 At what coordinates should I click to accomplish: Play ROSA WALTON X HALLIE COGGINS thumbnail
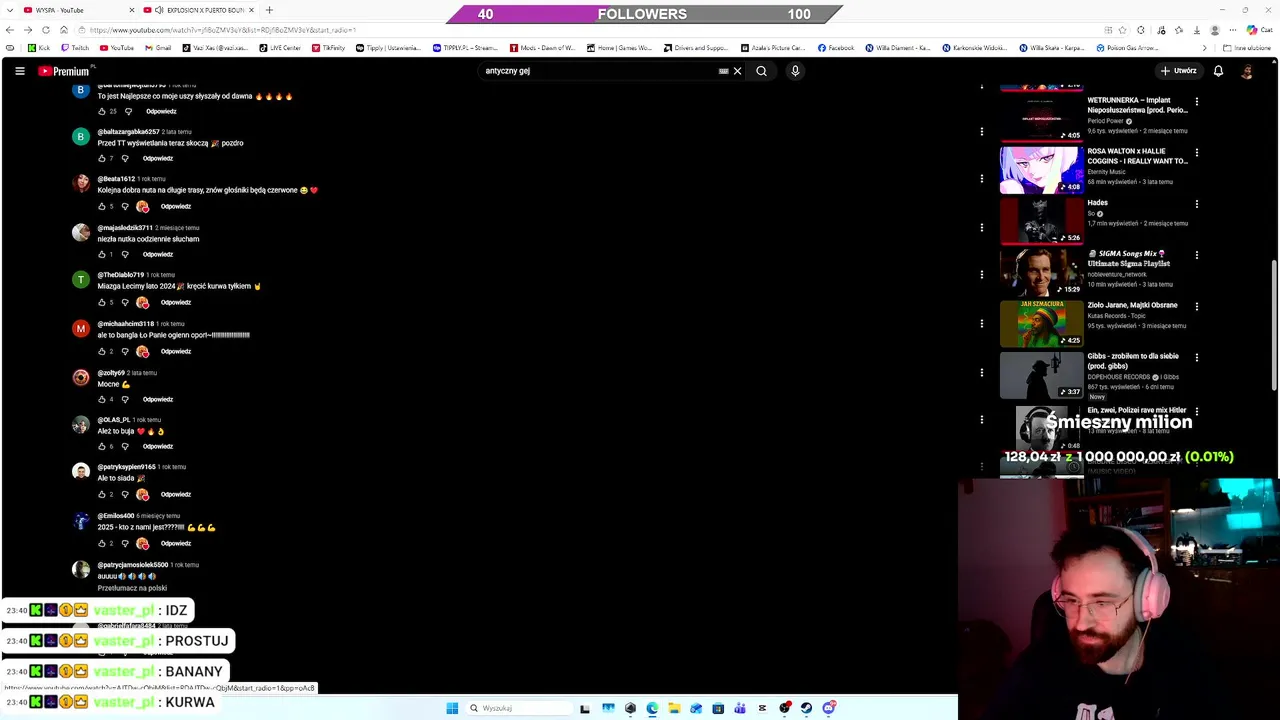[x=1041, y=170]
